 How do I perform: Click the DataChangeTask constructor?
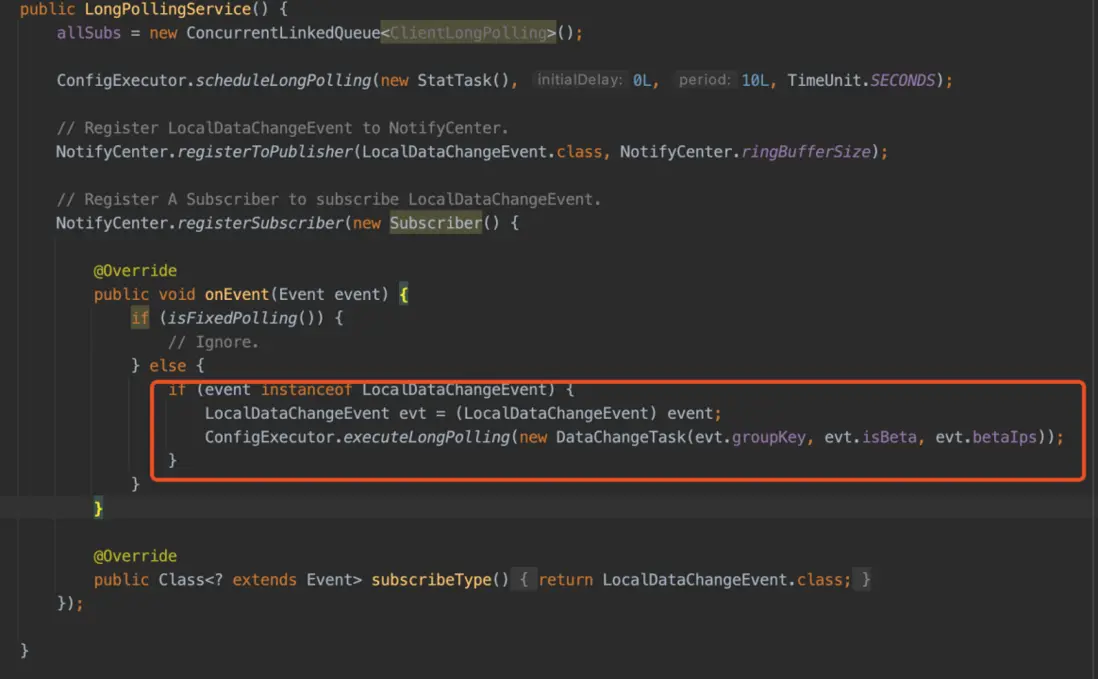tap(621, 438)
